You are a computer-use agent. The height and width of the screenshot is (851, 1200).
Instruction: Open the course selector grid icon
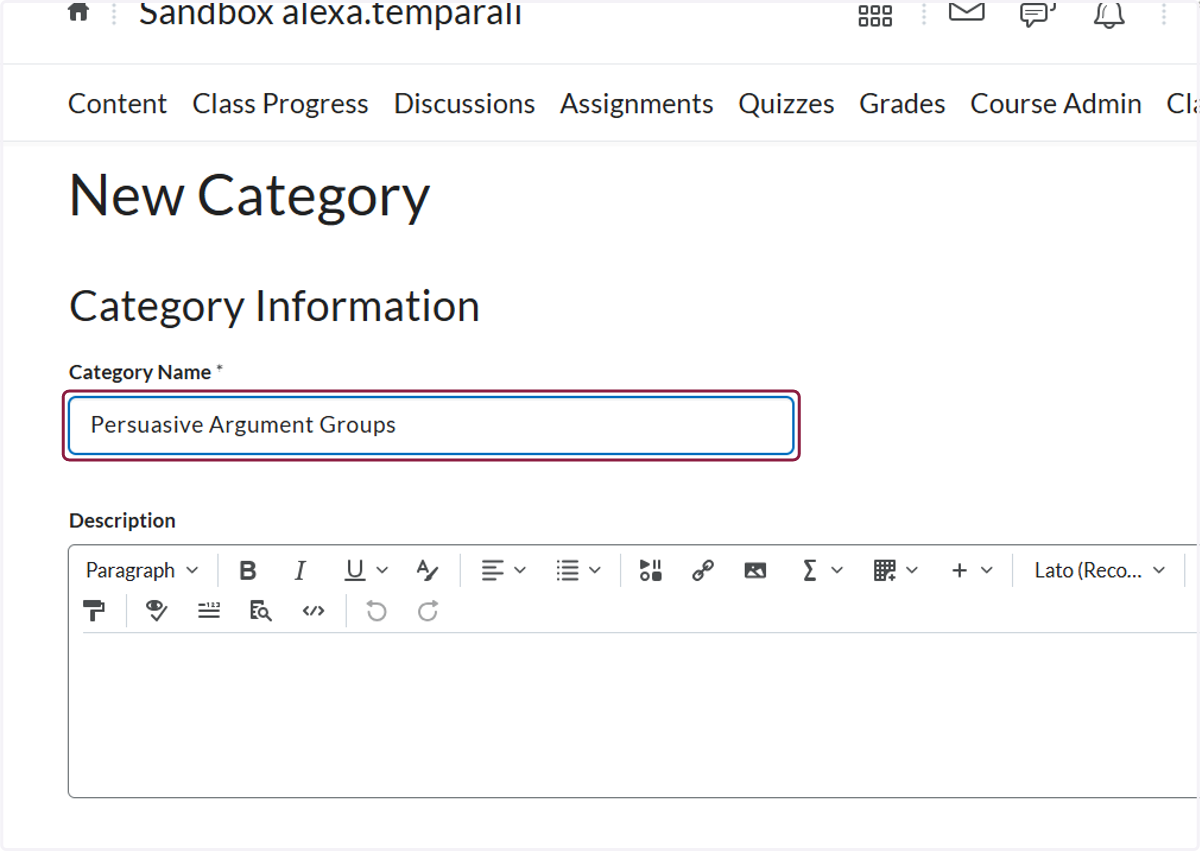click(875, 15)
